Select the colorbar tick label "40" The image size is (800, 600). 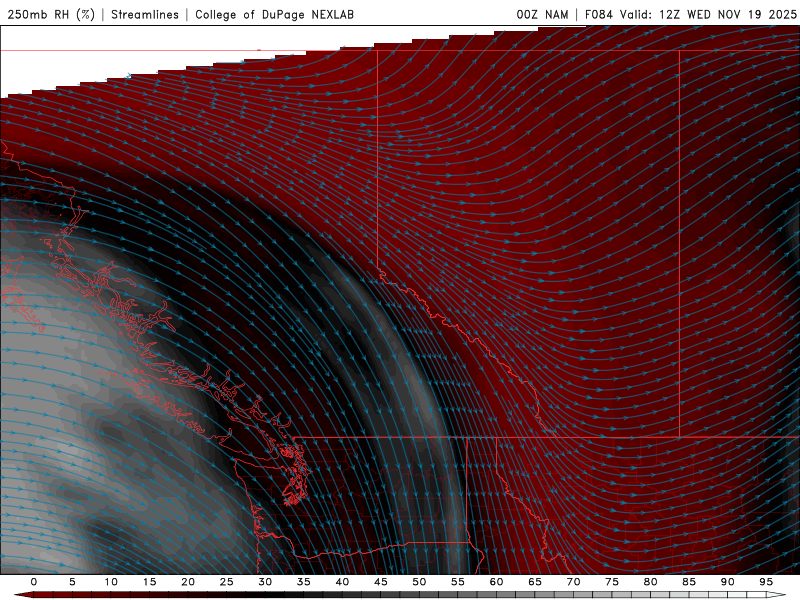tap(342, 582)
